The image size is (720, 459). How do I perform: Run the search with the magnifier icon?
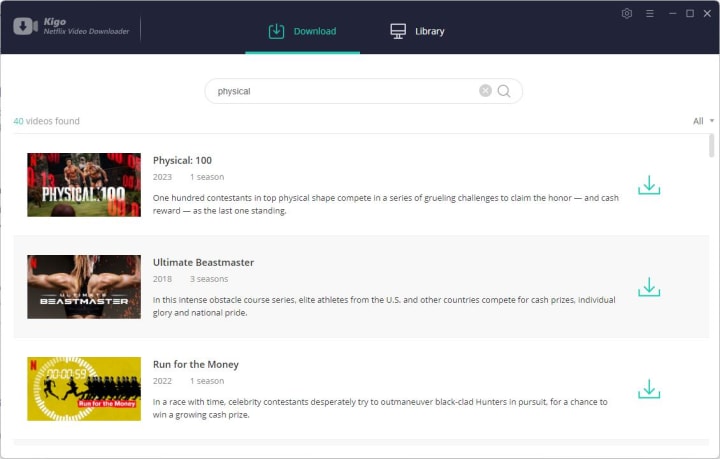click(x=504, y=91)
